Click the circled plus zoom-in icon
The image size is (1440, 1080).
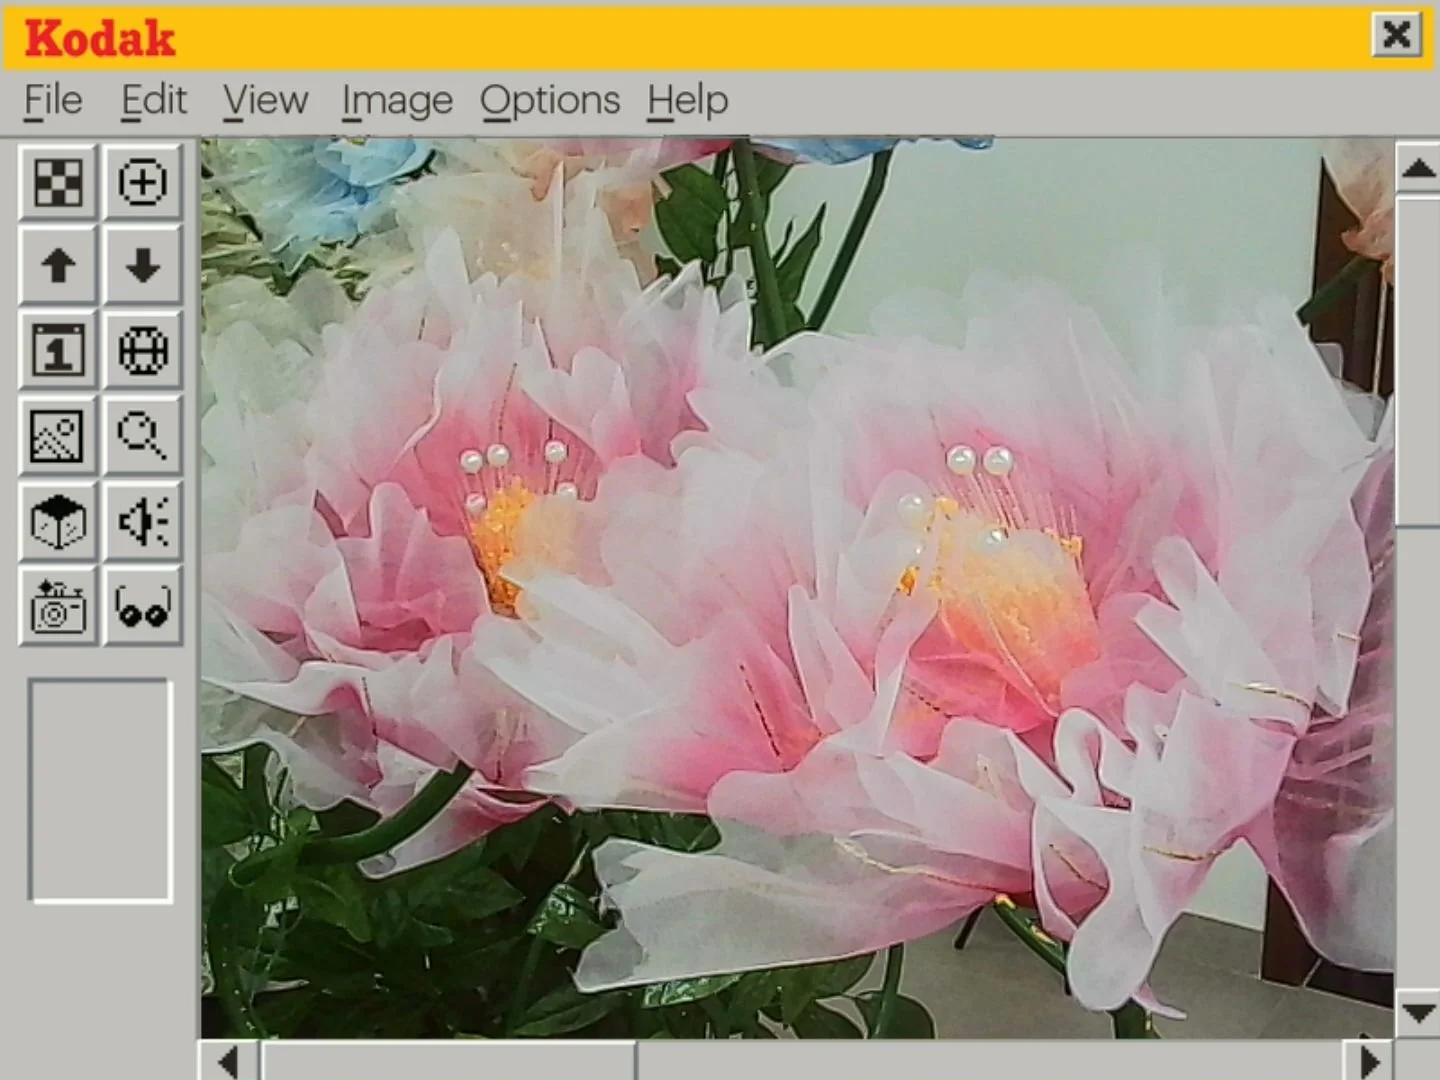point(143,182)
